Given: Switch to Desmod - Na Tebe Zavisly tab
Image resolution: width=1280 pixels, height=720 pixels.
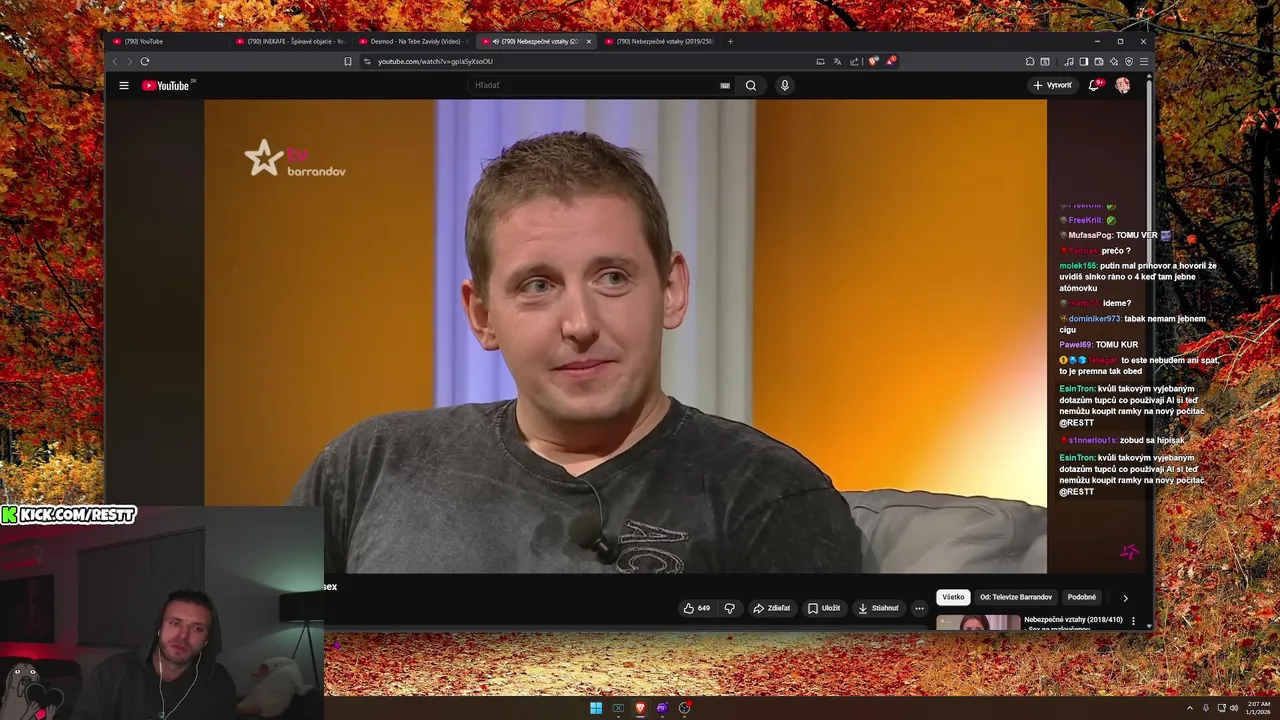Looking at the screenshot, I should pos(414,41).
